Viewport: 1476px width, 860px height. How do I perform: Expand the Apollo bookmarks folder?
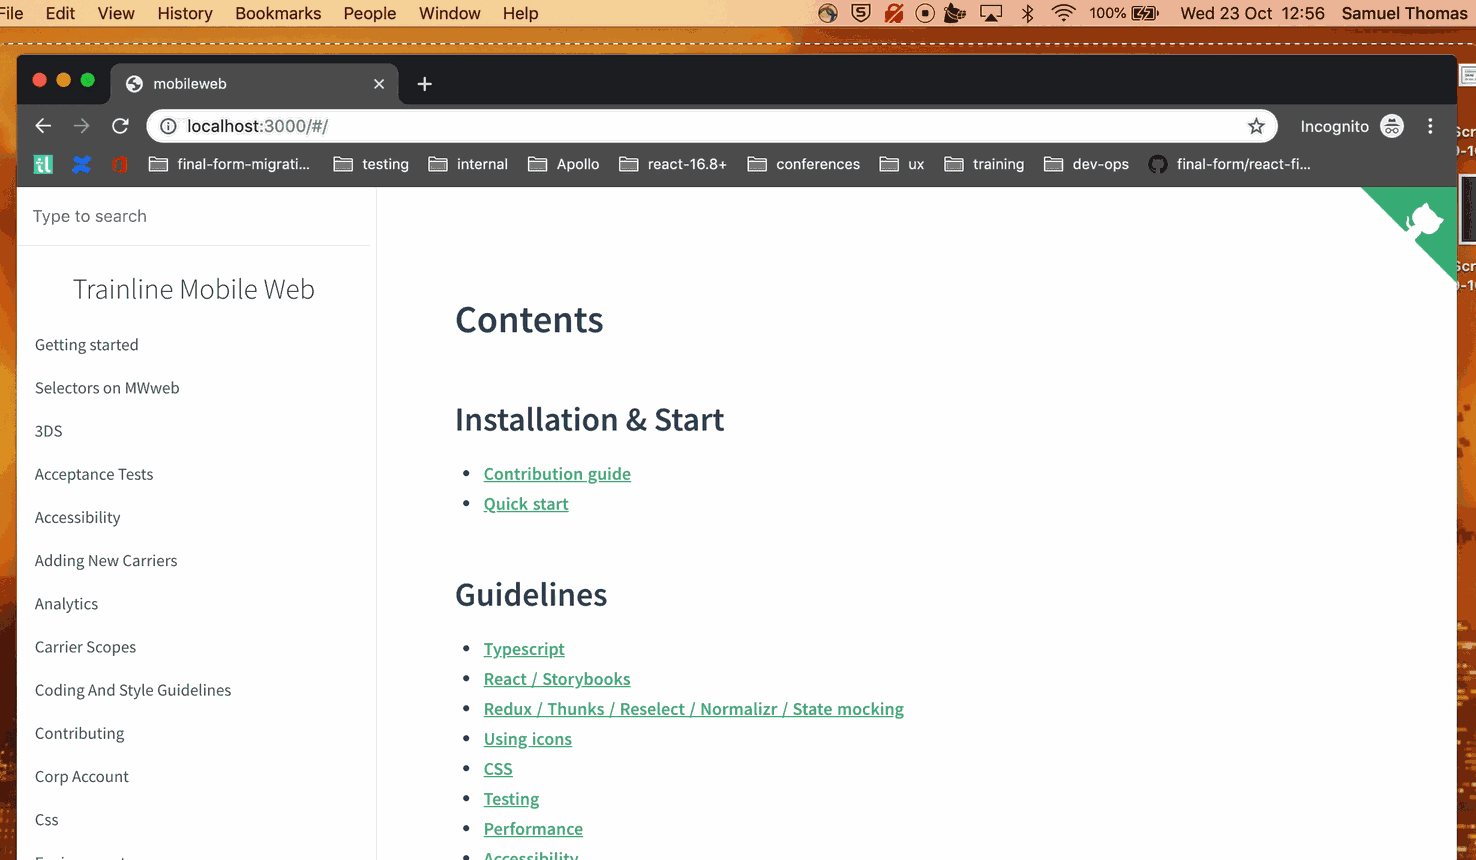564,164
